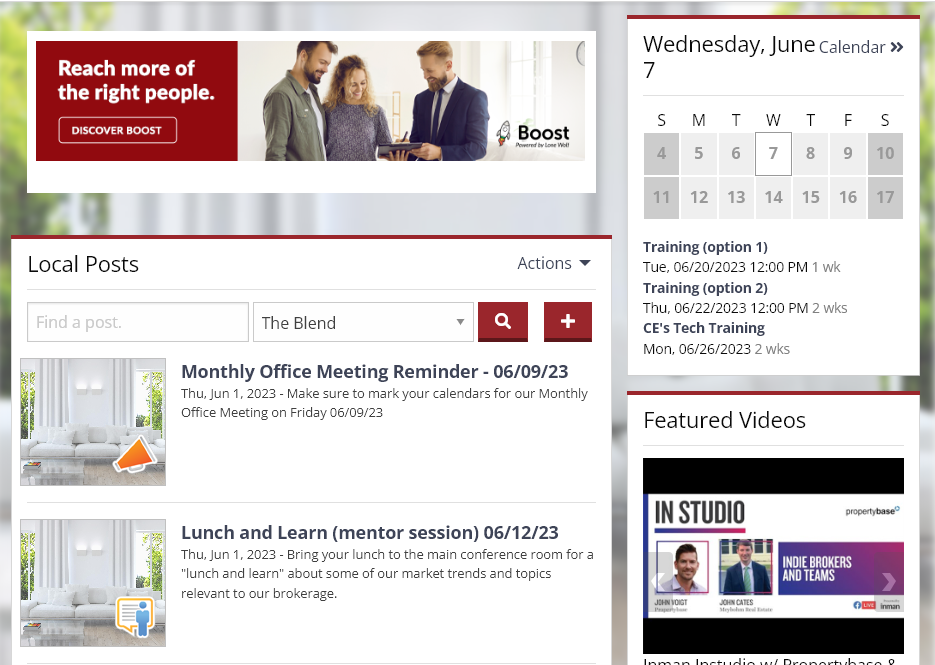Click the Boost rocket logo in the banner ad
This screenshot has width=935, height=665.
(x=502, y=131)
